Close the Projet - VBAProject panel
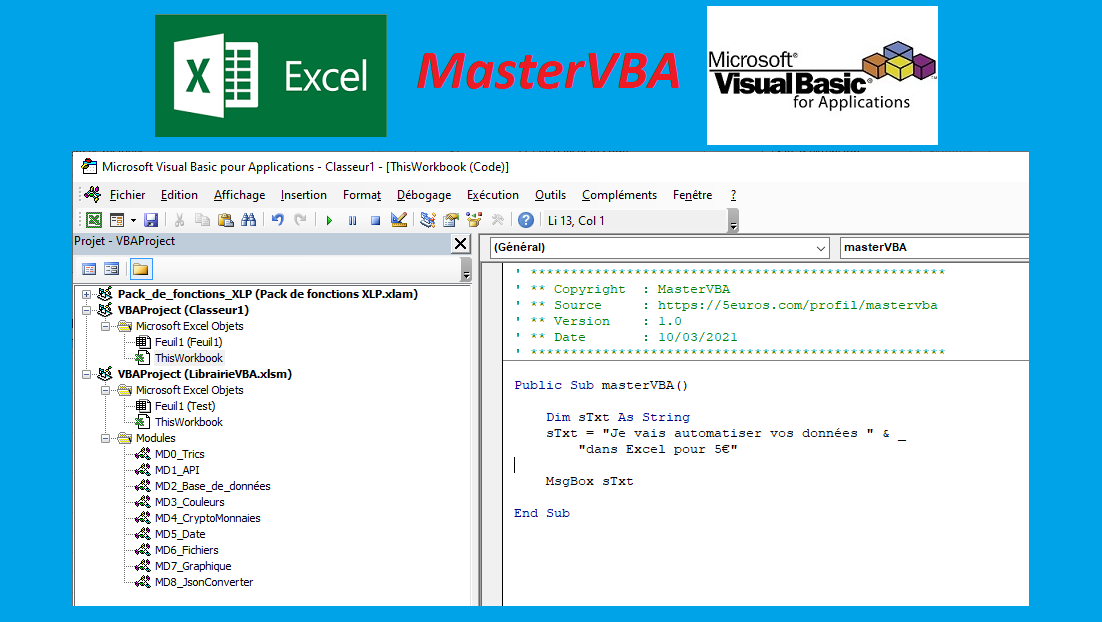The image size is (1102, 622). click(x=460, y=243)
